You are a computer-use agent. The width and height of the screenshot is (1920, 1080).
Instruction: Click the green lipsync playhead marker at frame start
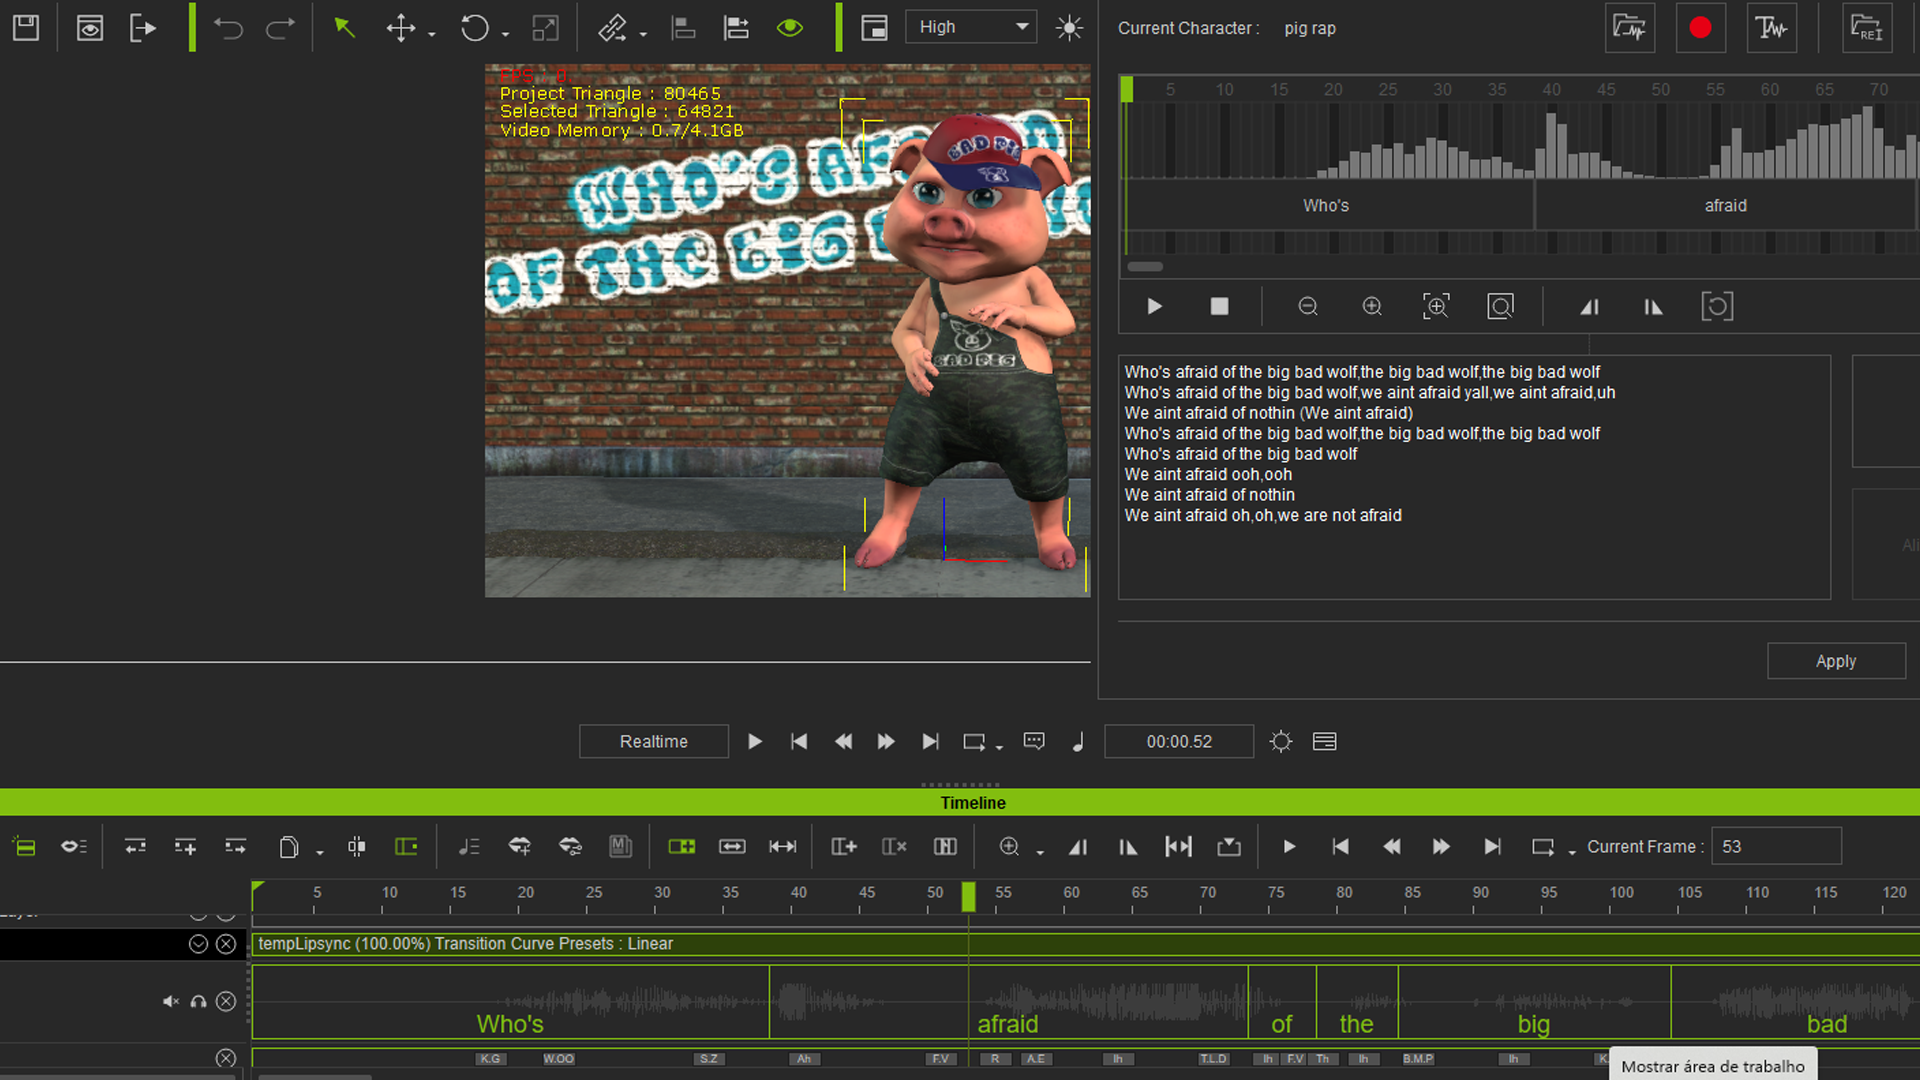tap(1127, 89)
